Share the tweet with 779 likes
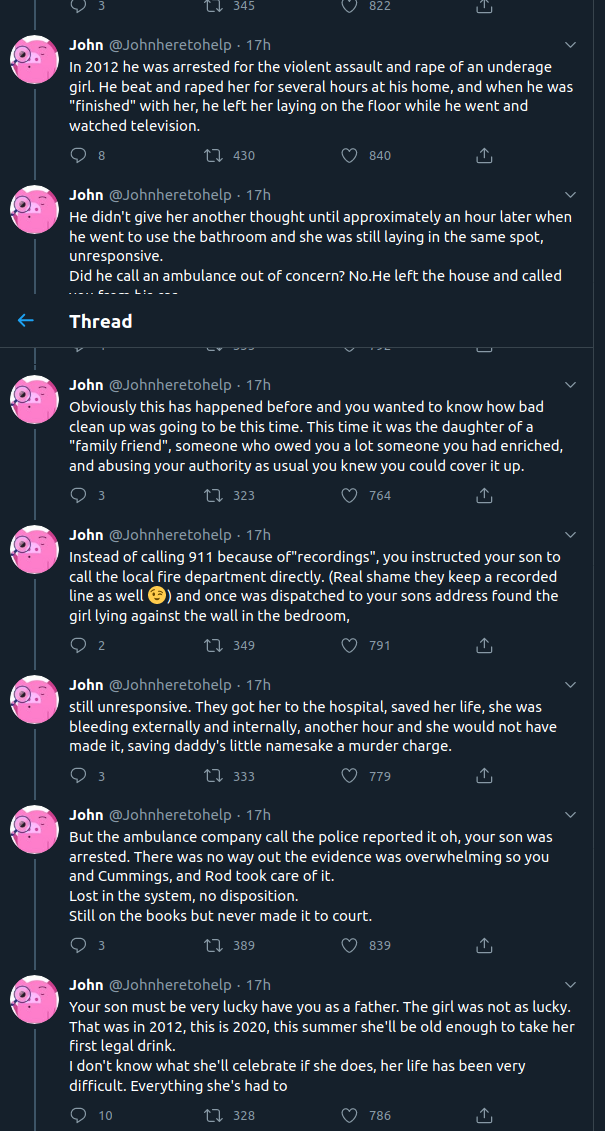Screen dimensions: 605x1131 click(x=485, y=776)
